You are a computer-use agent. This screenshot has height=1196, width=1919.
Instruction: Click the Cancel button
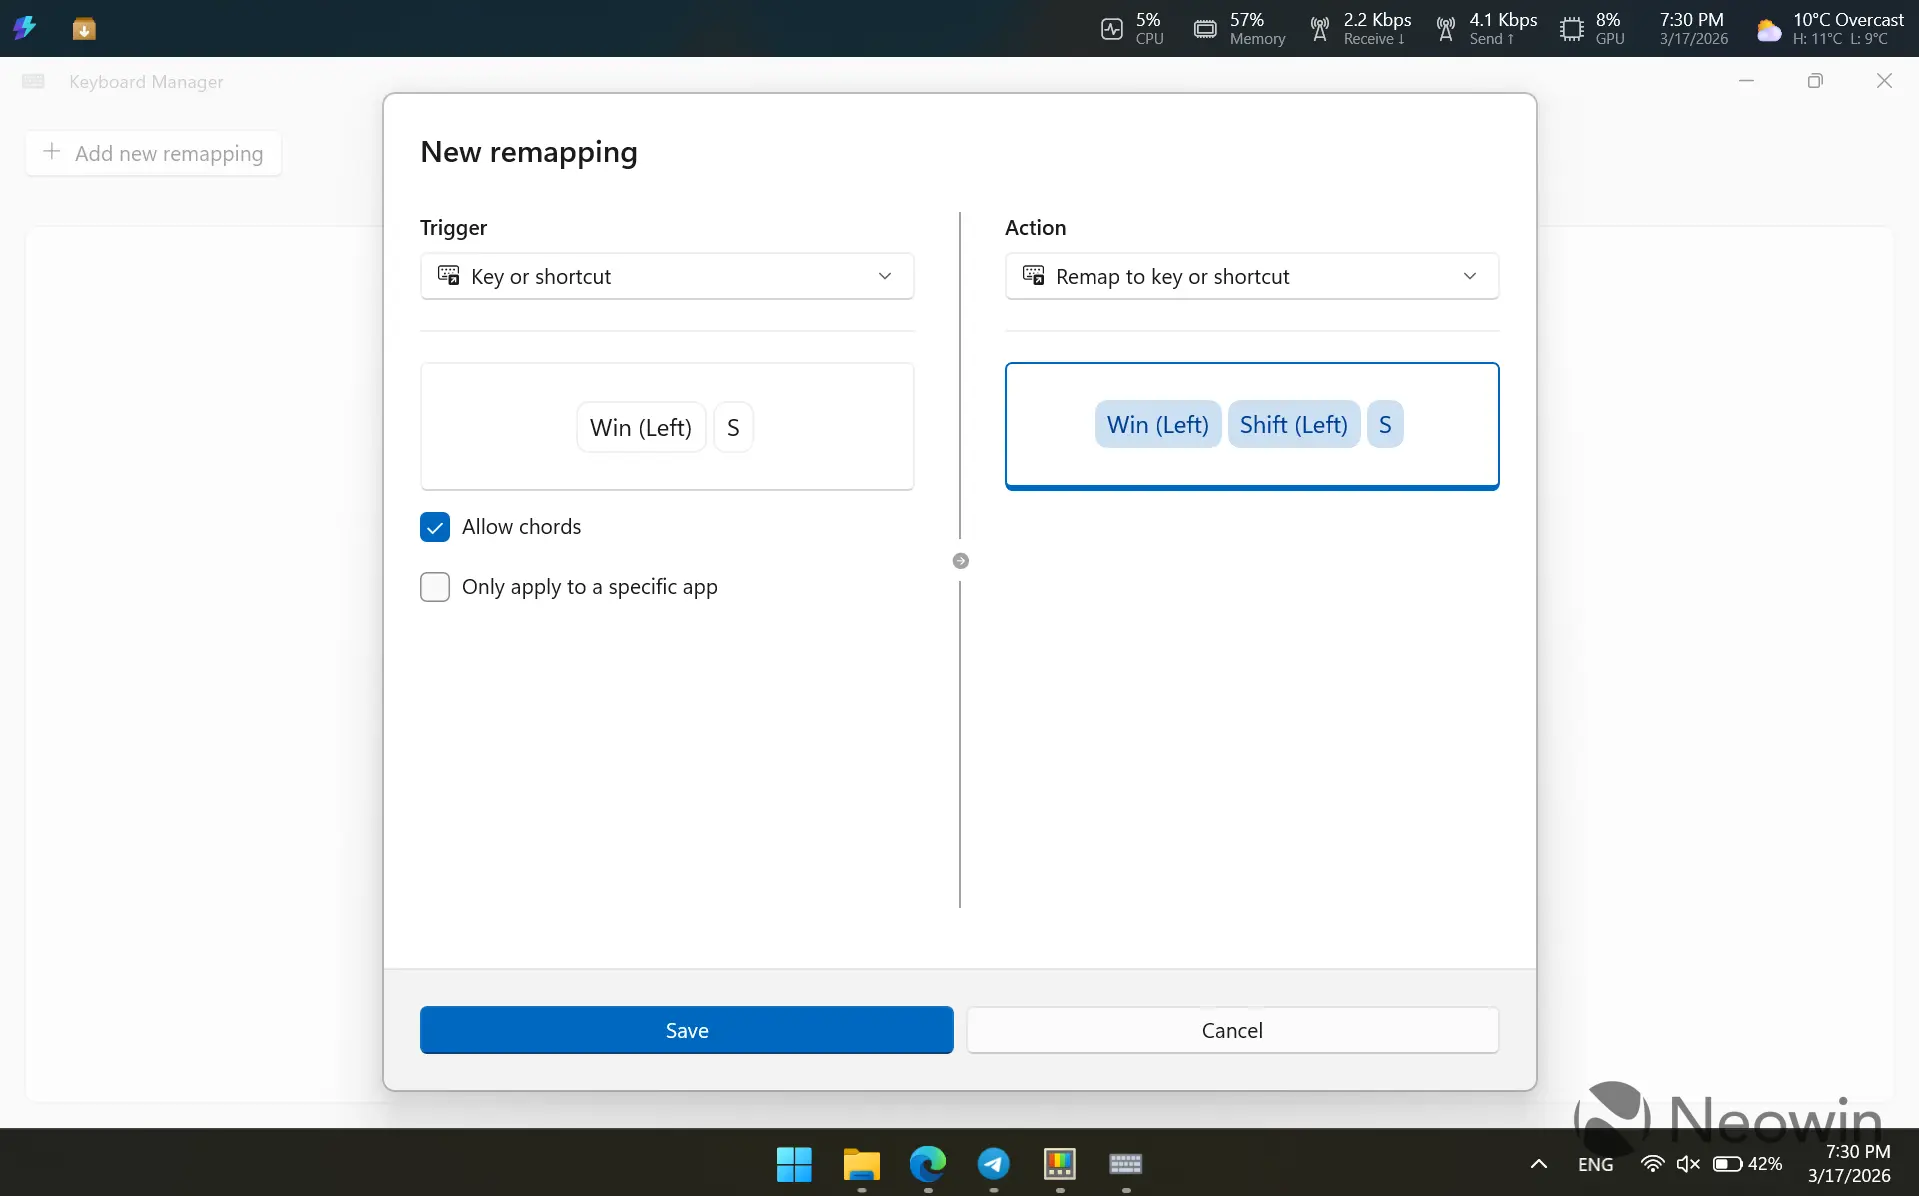pos(1232,1030)
